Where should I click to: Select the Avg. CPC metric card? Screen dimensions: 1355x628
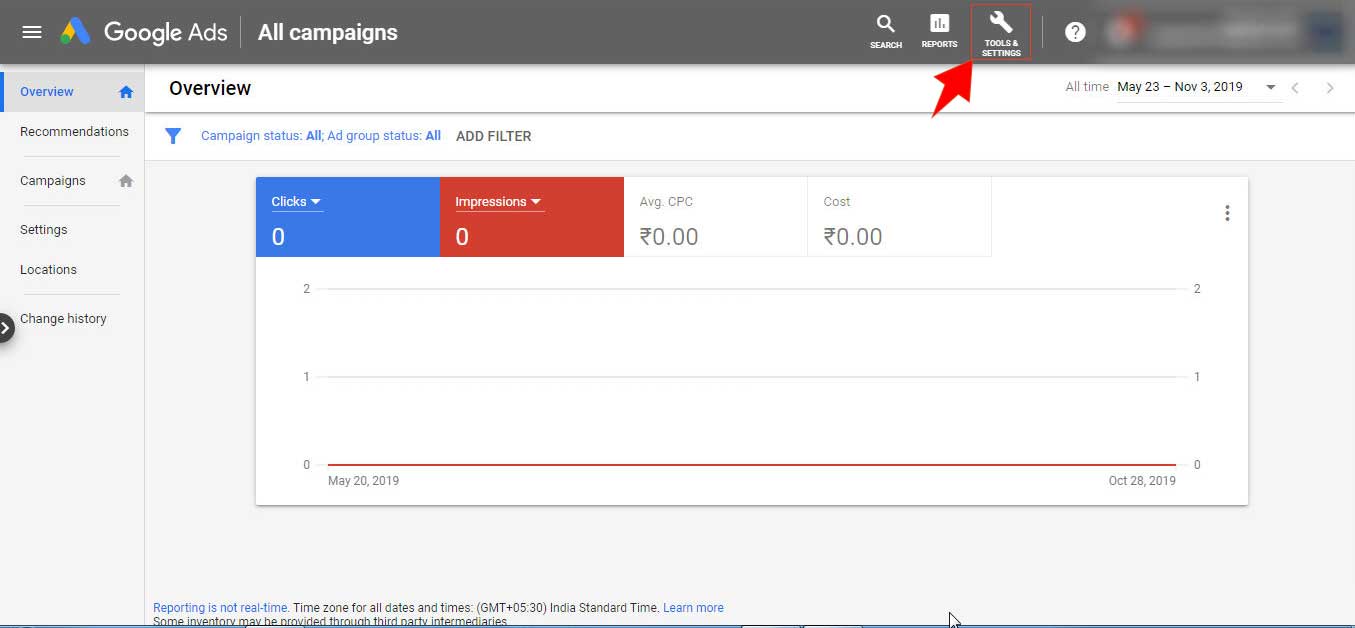click(x=715, y=218)
